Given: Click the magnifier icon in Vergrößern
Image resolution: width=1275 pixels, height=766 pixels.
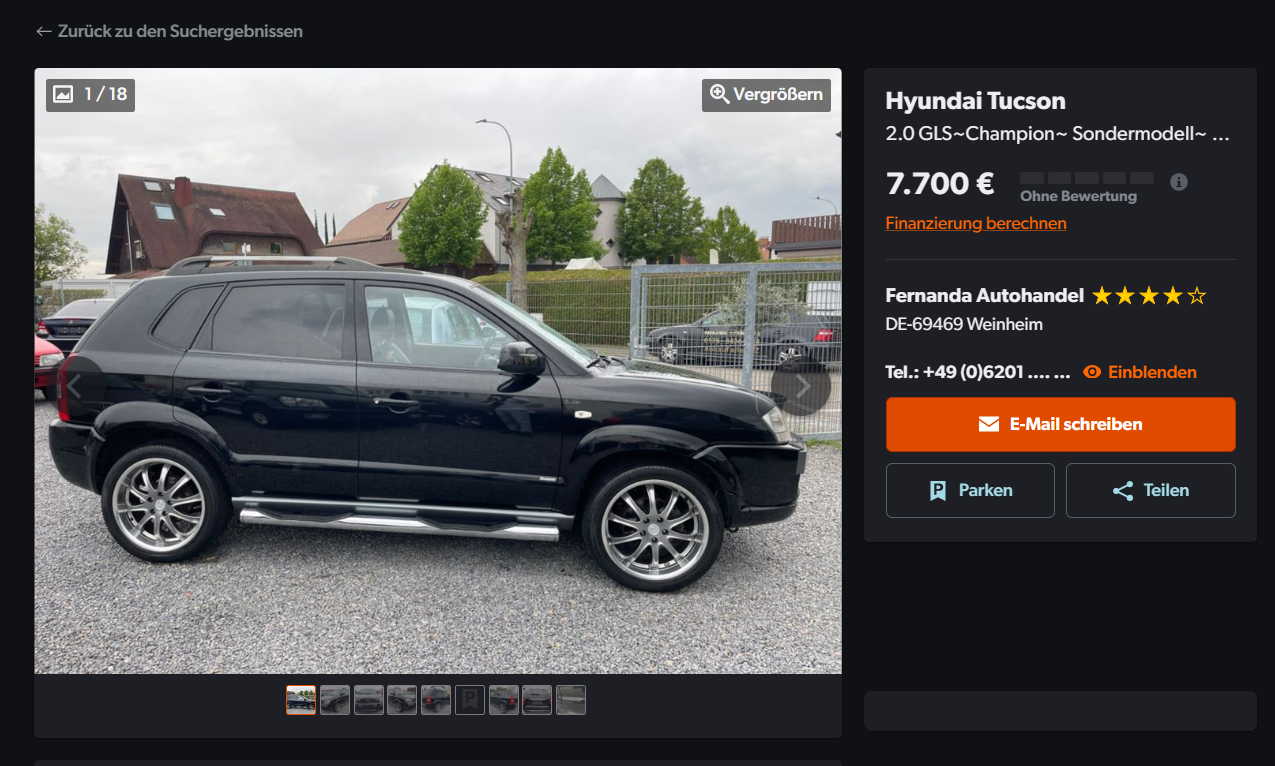Looking at the screenshot, I should click(x=719, y=94).
